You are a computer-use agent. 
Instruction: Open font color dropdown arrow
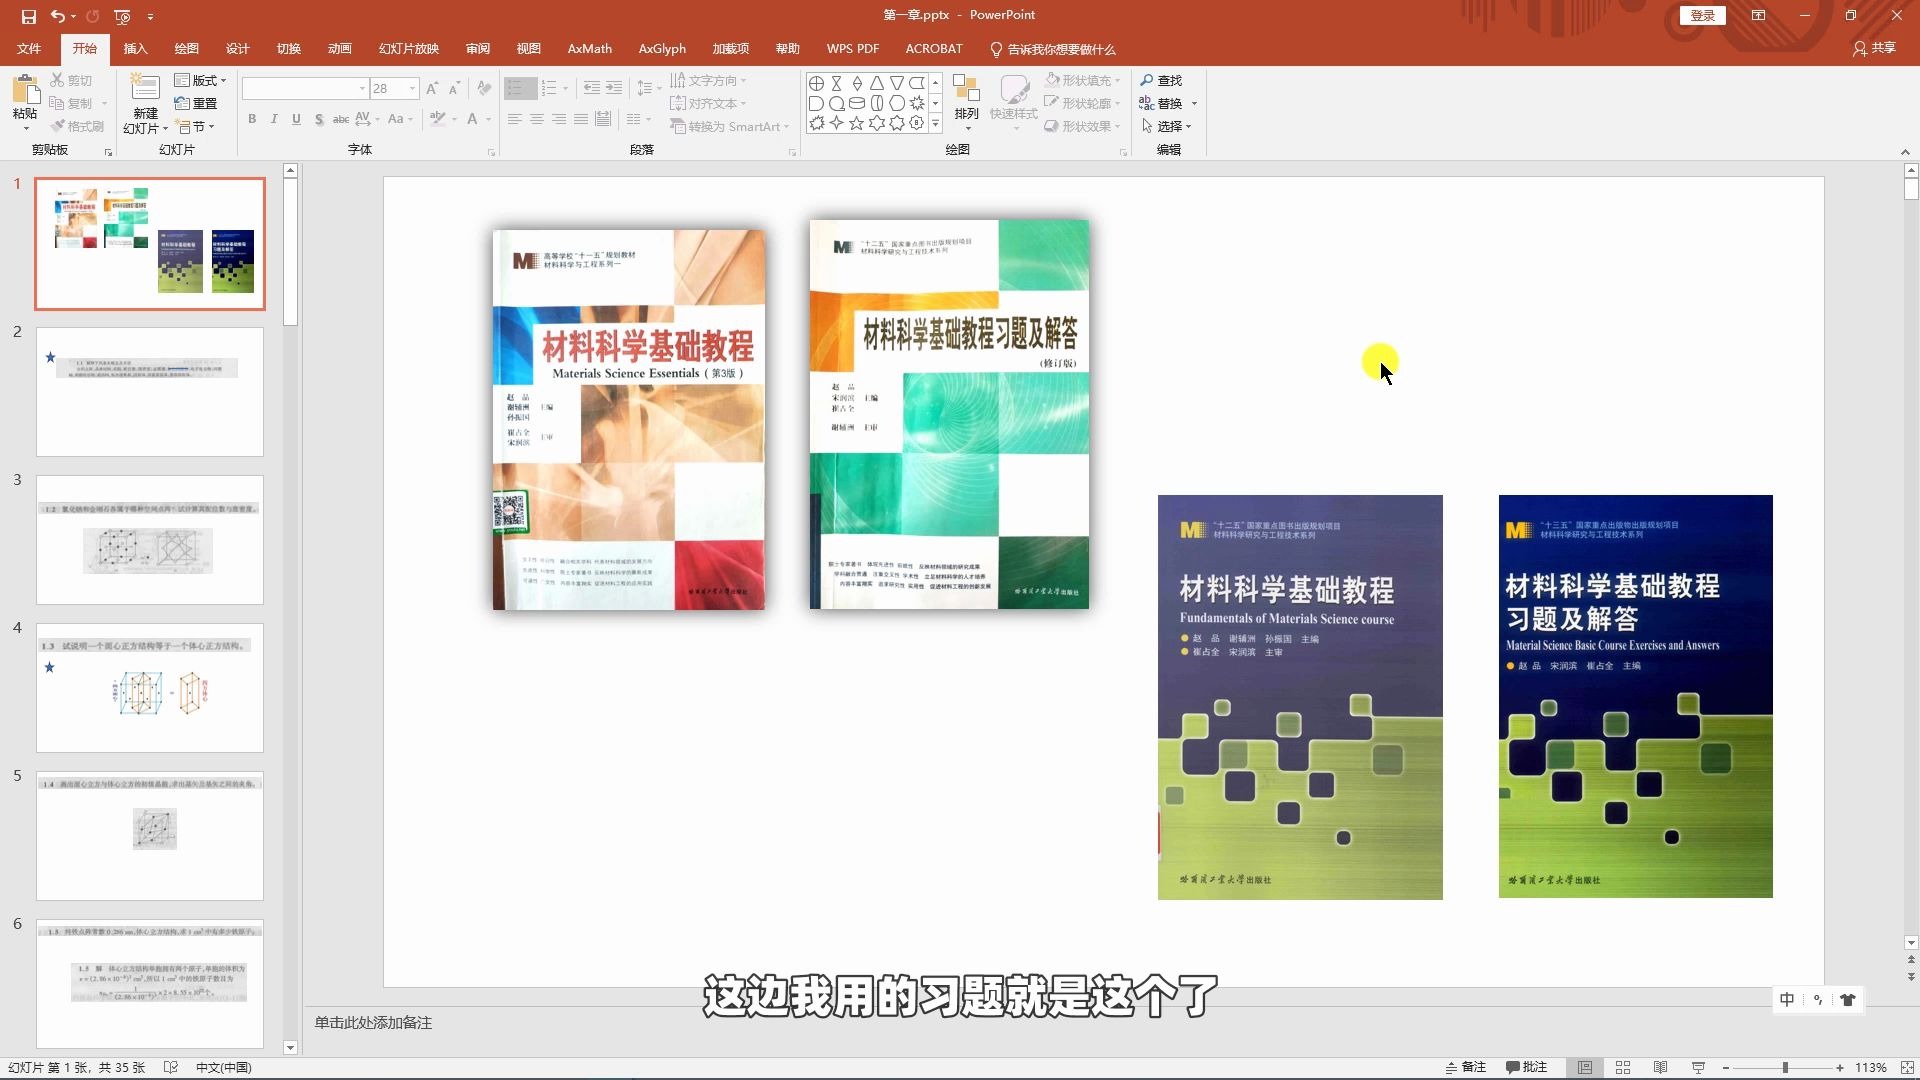point(488,119)
